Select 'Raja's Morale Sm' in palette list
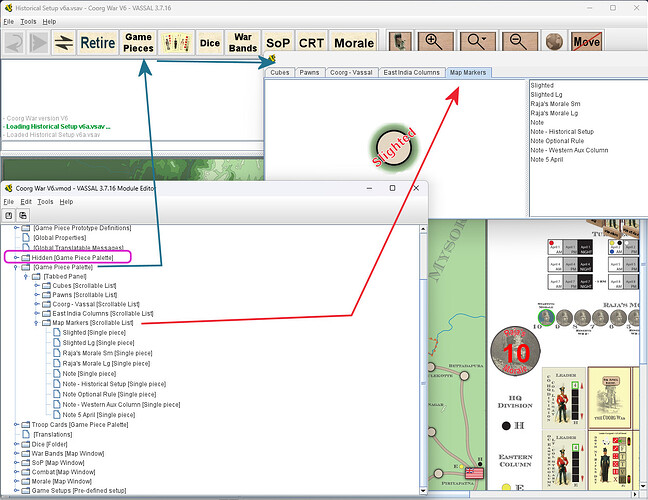Screen dimensions: 648x500 [x=555, y=104]
